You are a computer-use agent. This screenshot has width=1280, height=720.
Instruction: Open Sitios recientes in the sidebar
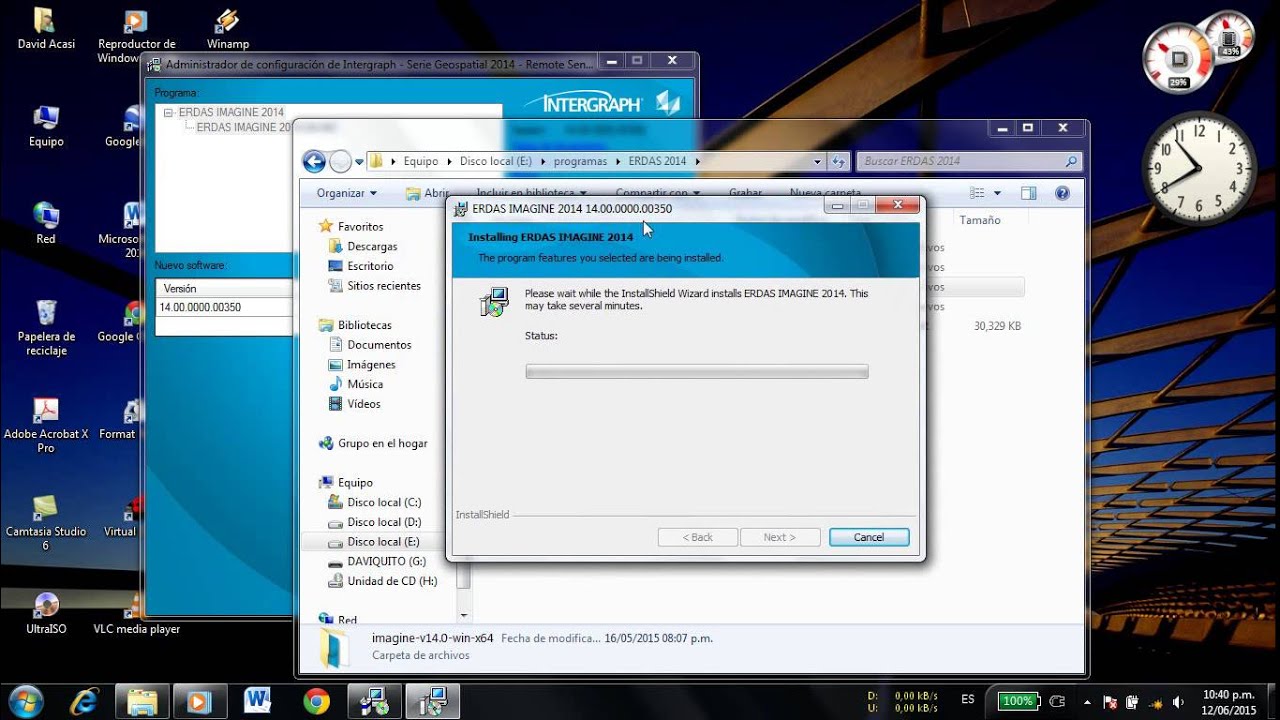pyautogui.click(x=384, y=286)
